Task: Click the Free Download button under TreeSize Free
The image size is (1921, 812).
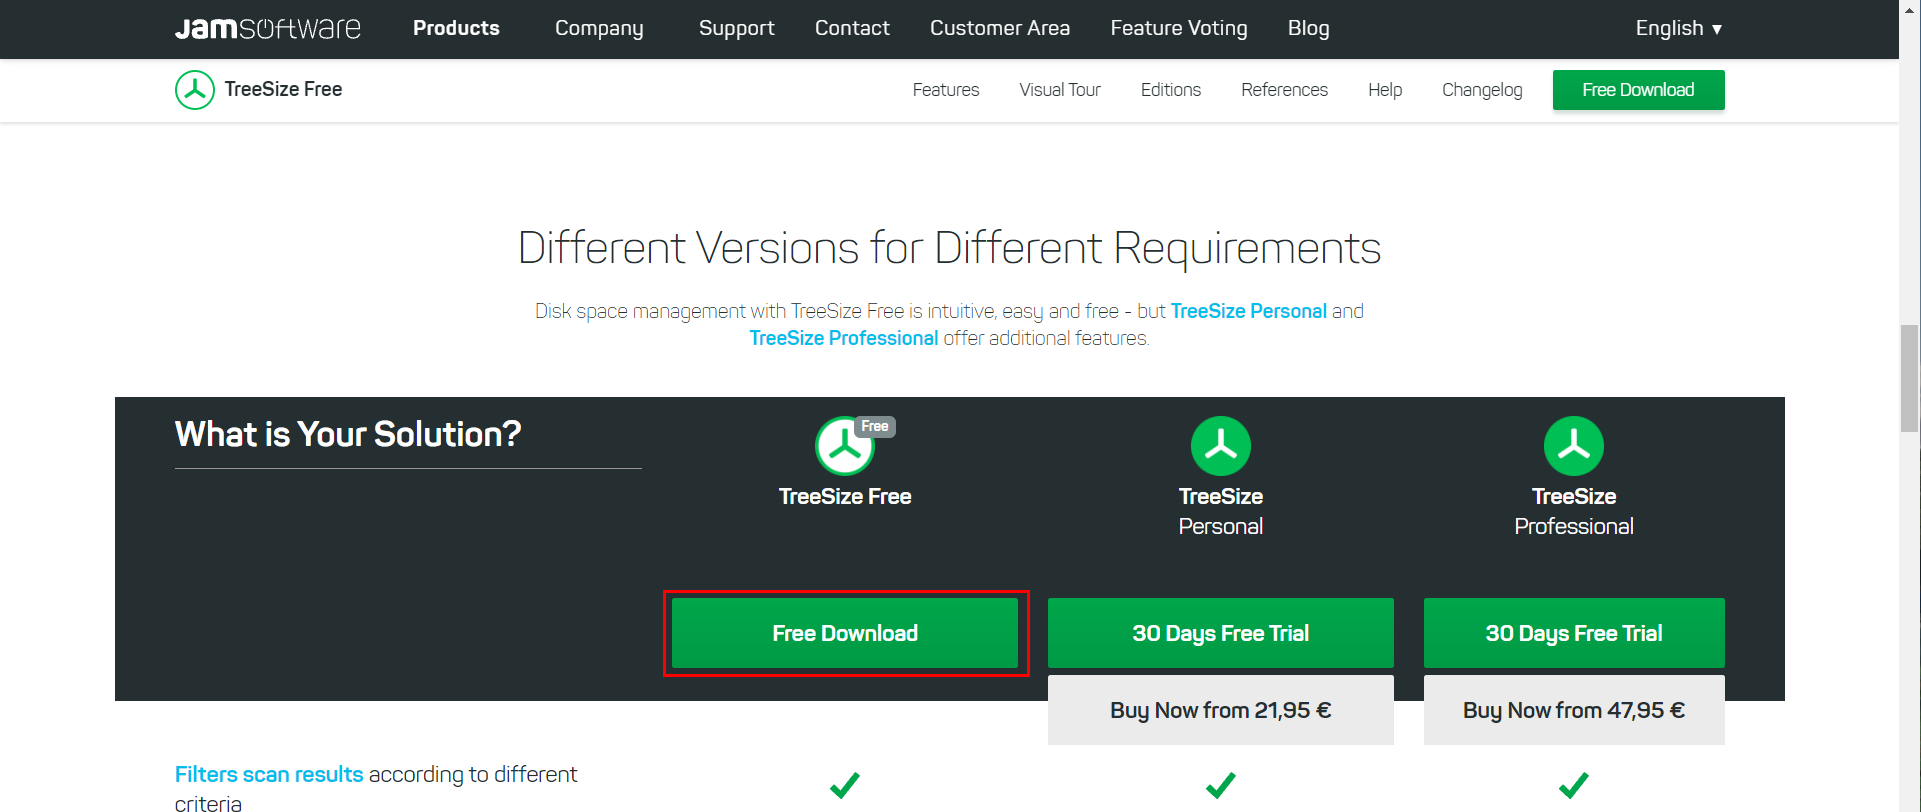Action: coord(845,633)
